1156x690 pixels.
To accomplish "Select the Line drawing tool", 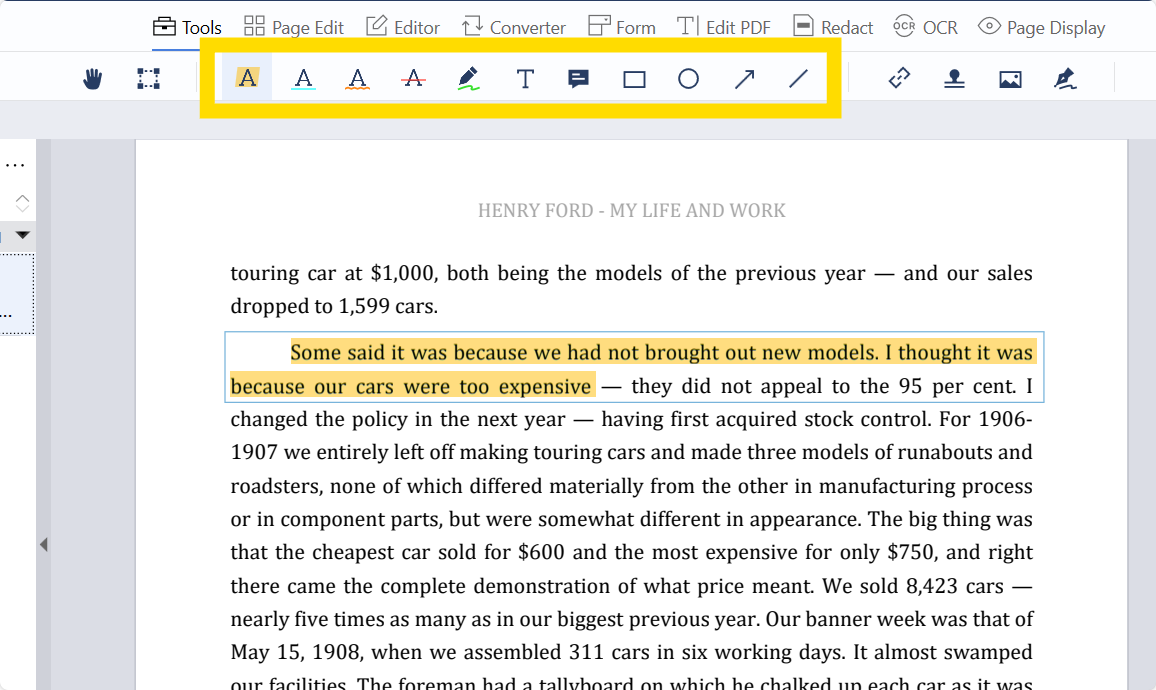I will [x=798, y=78].
